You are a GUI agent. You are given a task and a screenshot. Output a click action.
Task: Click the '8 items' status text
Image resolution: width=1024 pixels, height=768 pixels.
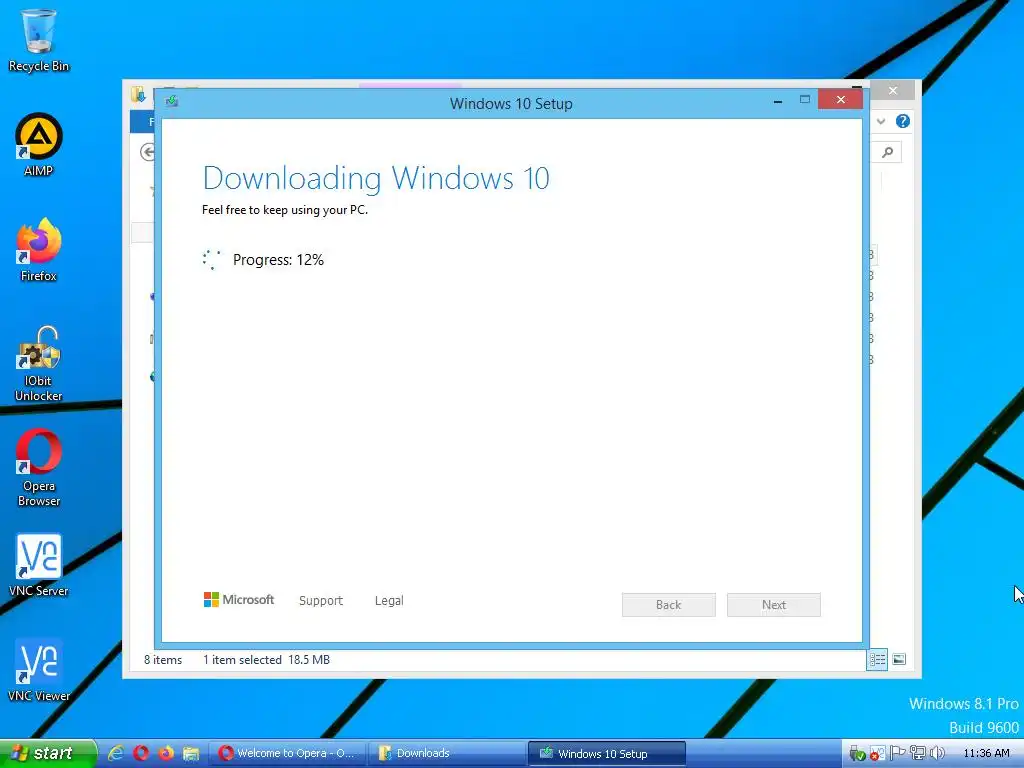pos(163,660)
